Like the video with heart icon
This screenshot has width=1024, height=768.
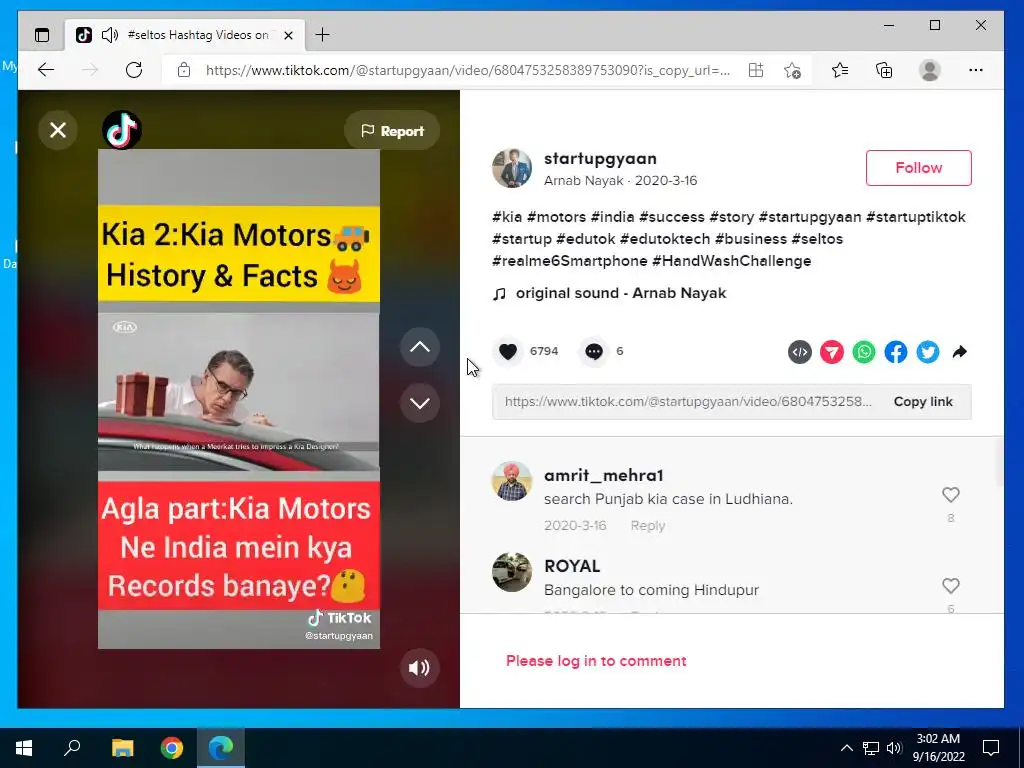coord(507,351)
